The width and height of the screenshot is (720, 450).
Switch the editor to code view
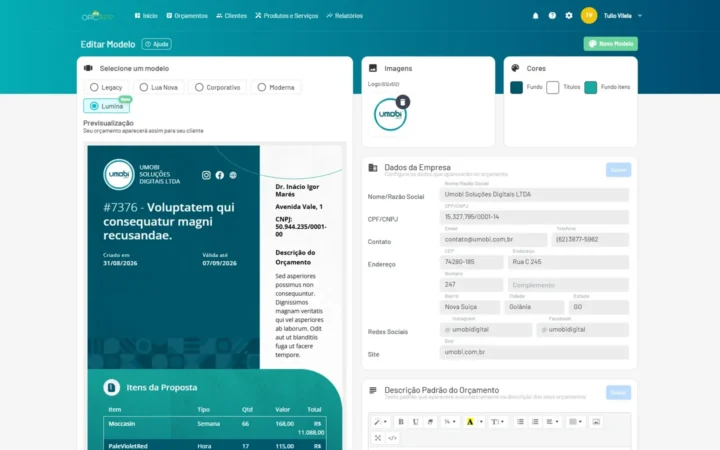tap(392, 438)
